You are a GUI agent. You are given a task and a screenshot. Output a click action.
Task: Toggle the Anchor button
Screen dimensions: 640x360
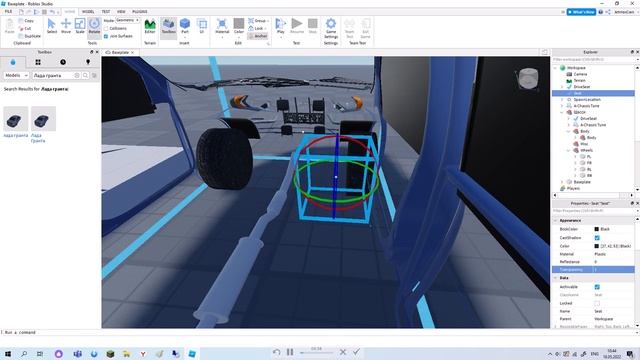(258, 36)
